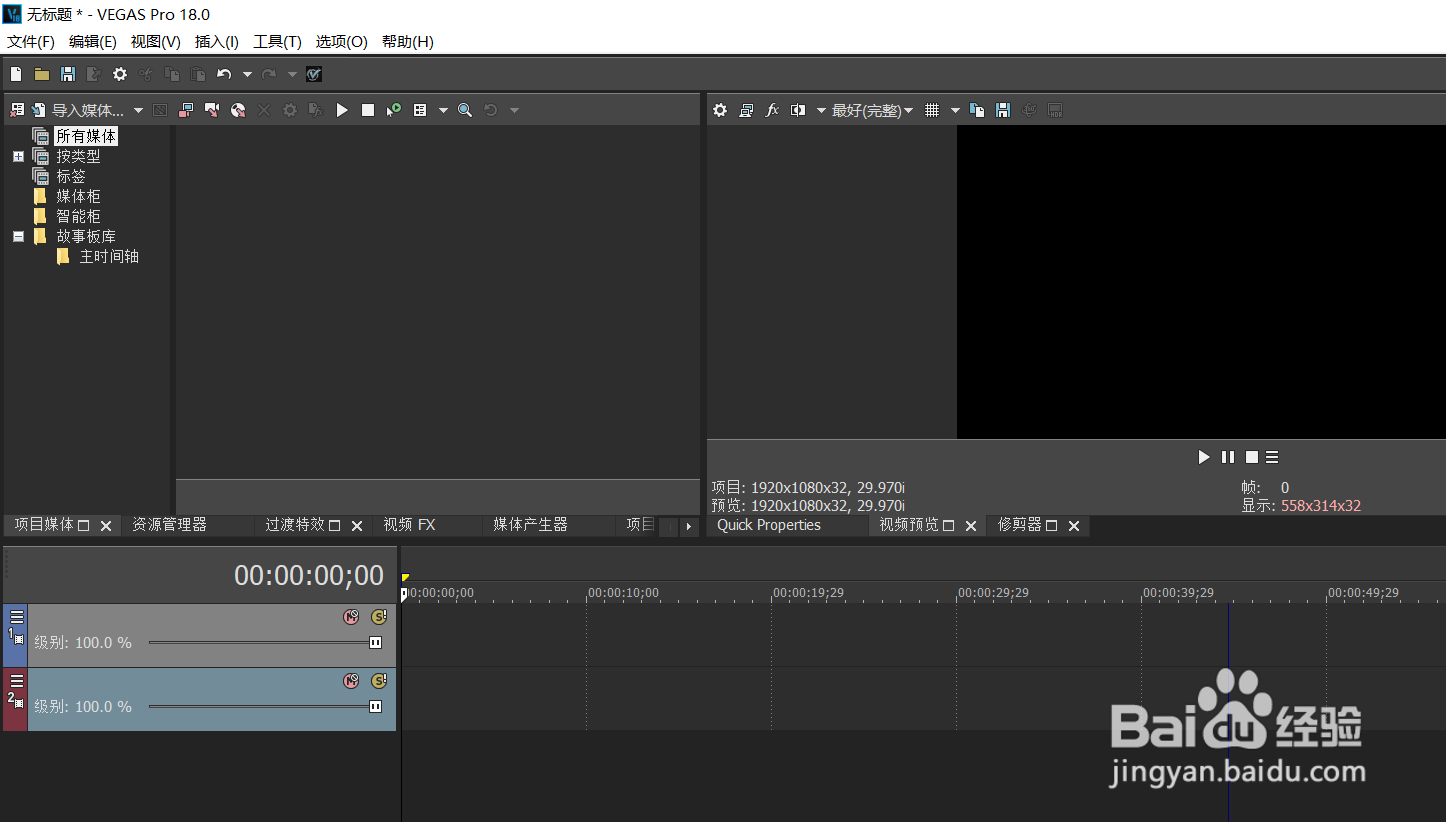Pause the video preview

1228,457
